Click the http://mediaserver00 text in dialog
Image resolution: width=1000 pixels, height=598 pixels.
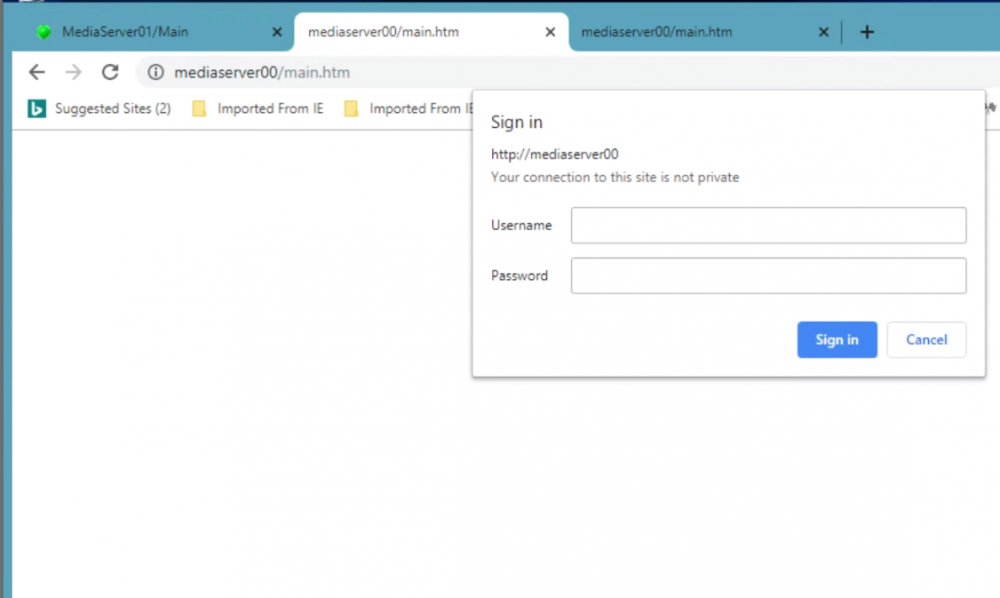point(554,154)
